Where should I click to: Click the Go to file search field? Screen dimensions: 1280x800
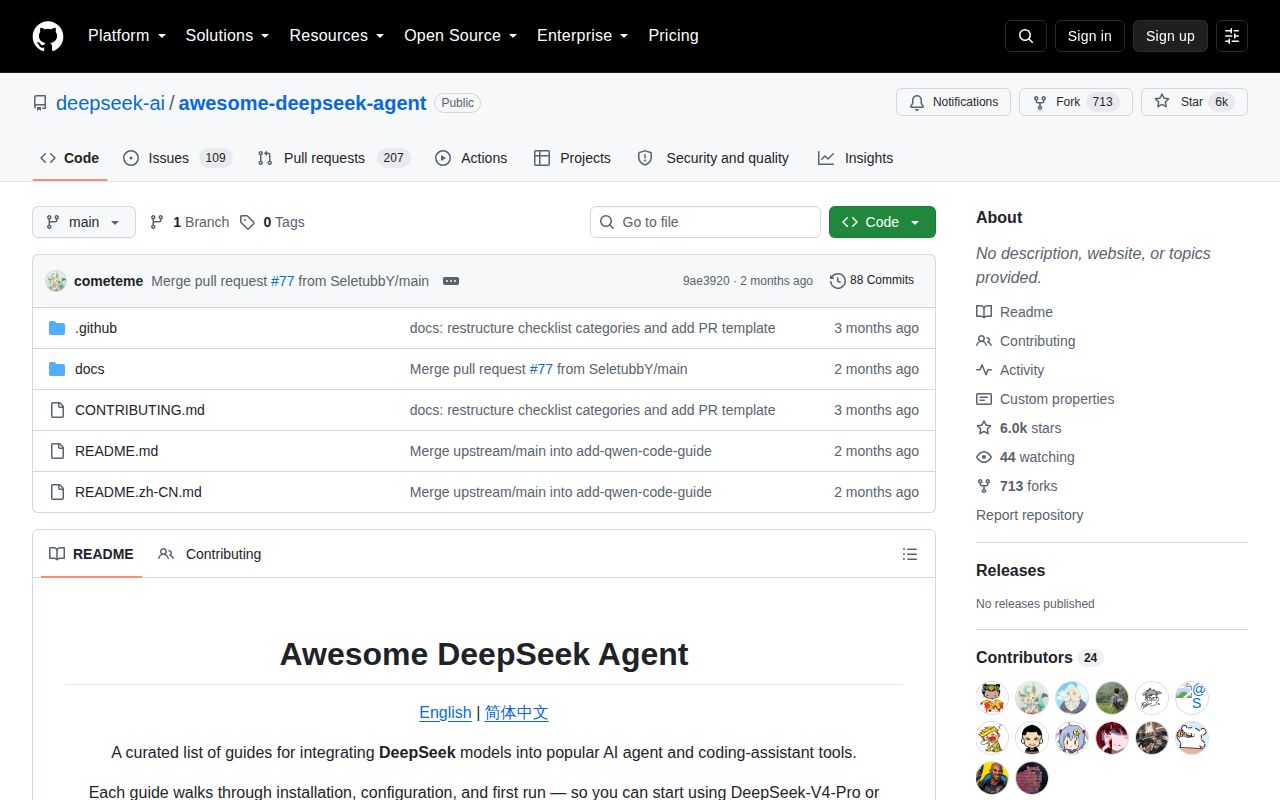pyautogui.click(x=705, y=222)
